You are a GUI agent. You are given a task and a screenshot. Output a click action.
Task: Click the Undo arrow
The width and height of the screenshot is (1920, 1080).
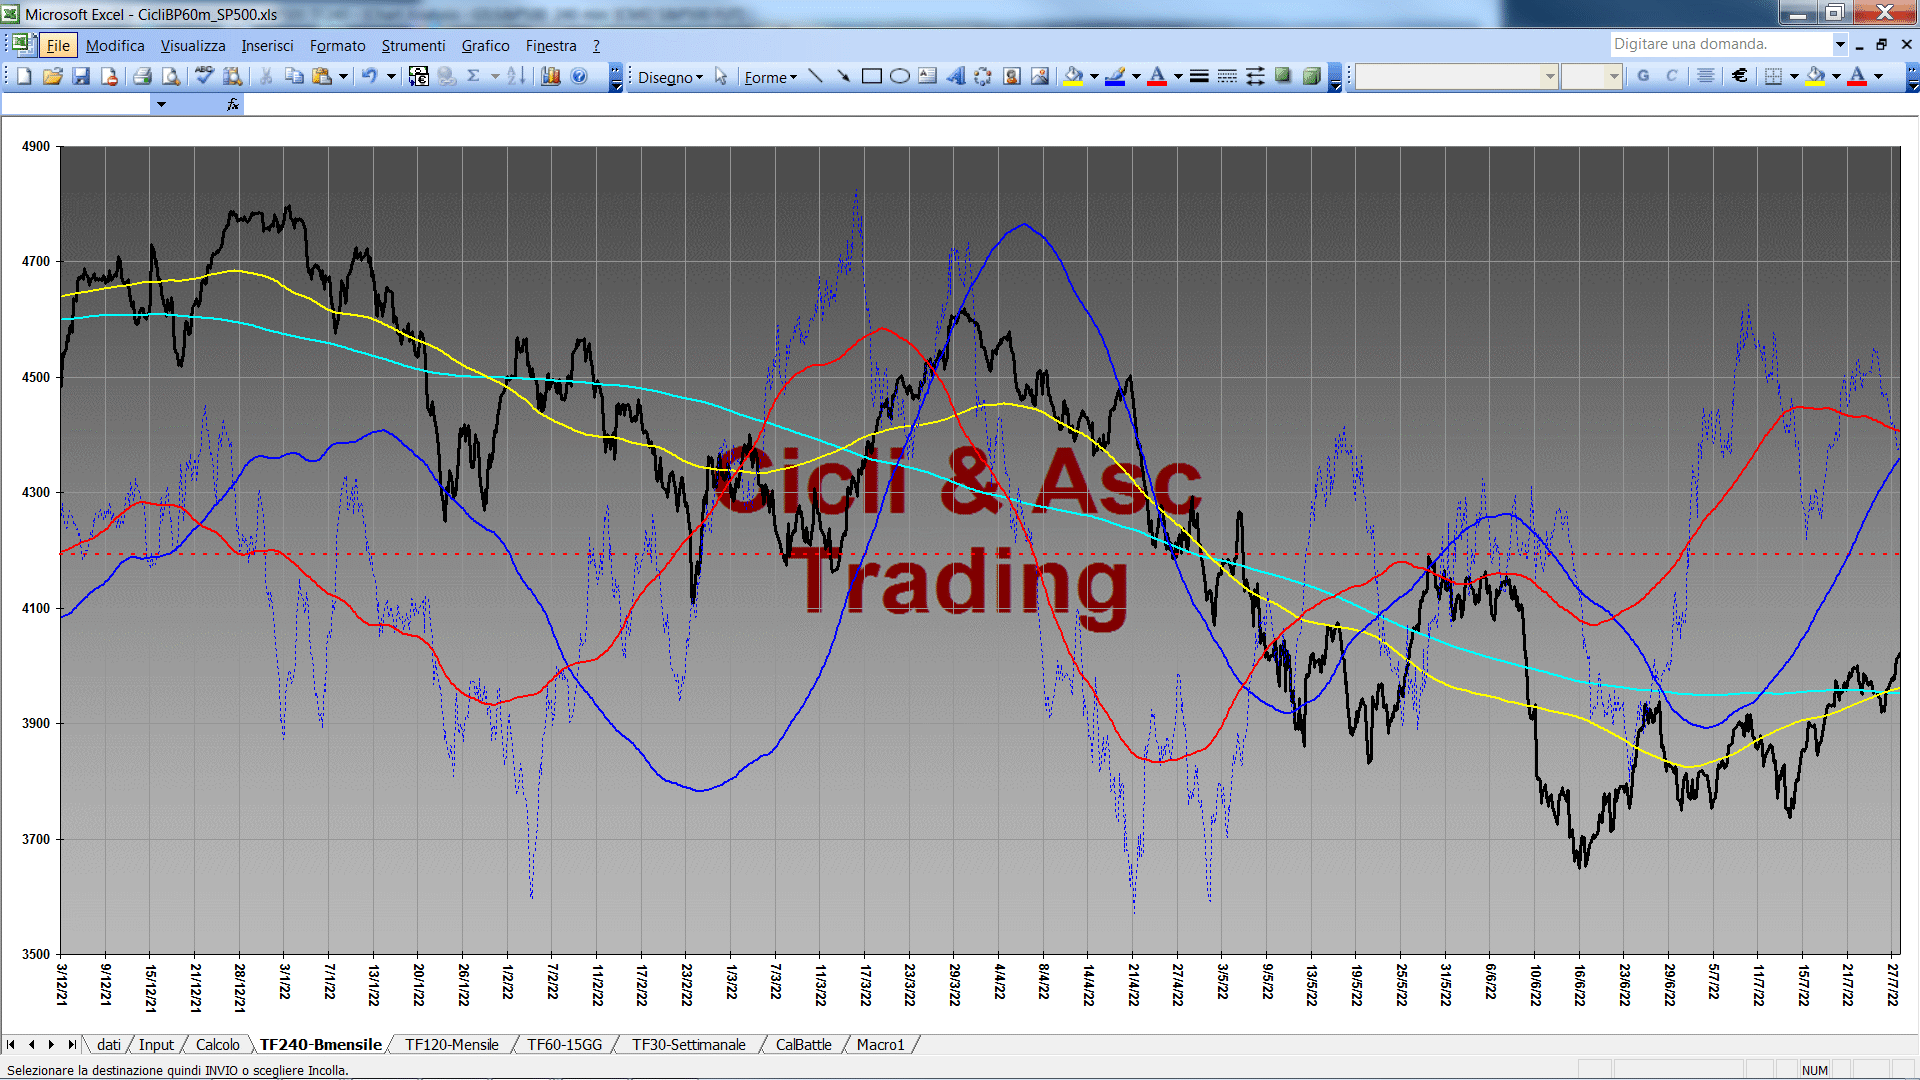pyautogui.click(x=369, y=77)
